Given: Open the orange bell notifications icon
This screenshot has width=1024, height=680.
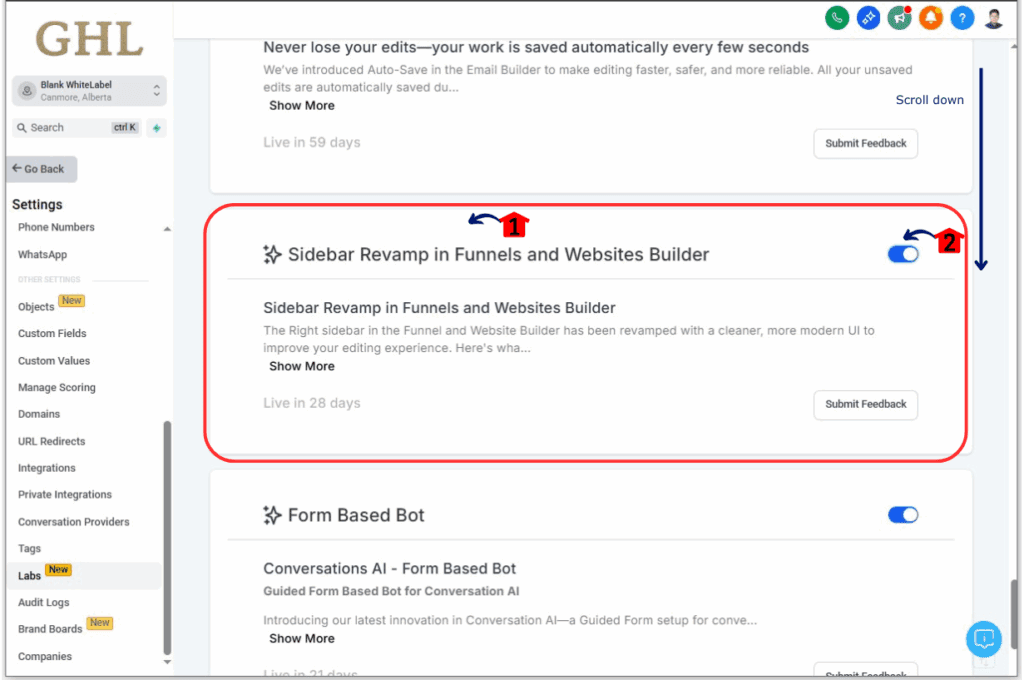Looking at the screenshot, I should [931, 18].
